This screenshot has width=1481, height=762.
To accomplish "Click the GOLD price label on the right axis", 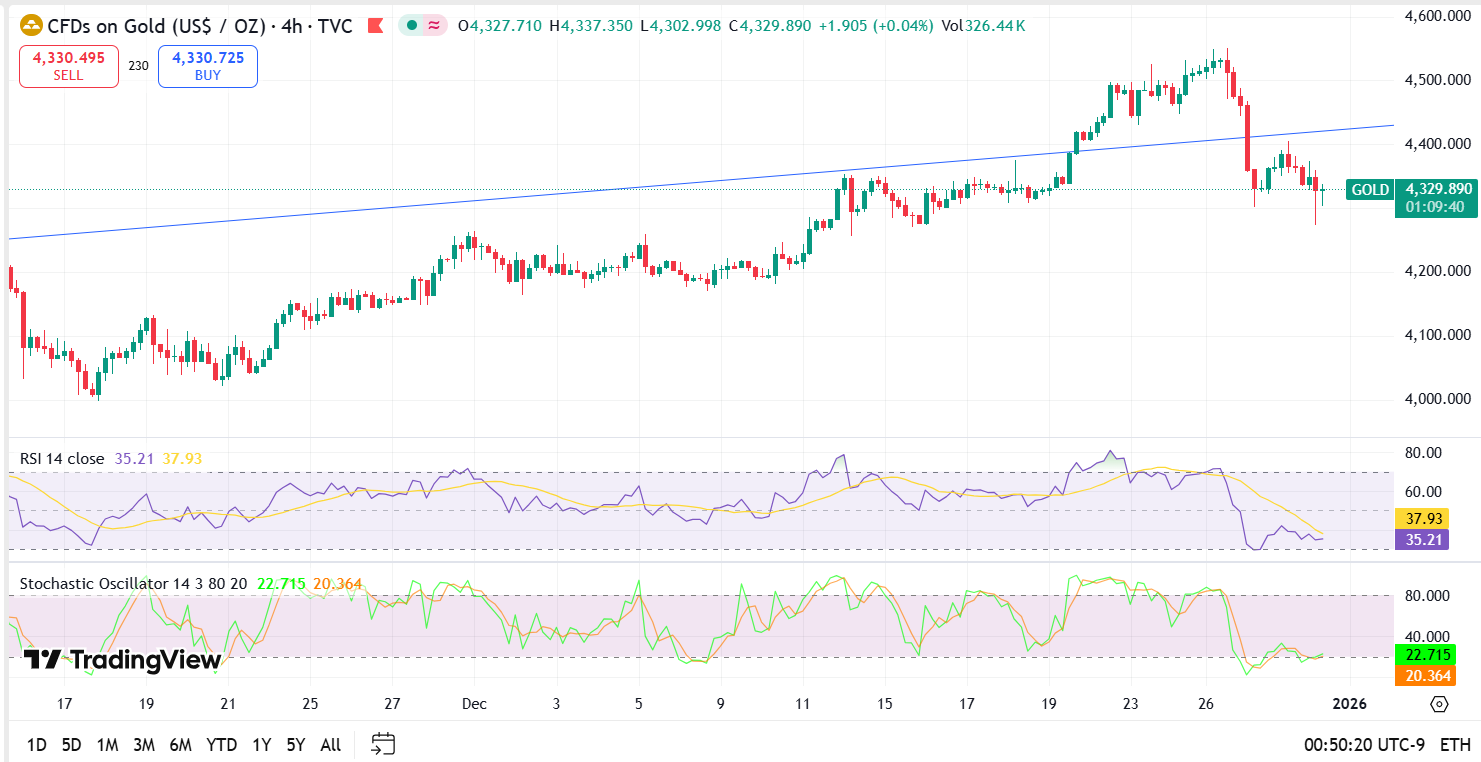I will tap(1369, 189).
